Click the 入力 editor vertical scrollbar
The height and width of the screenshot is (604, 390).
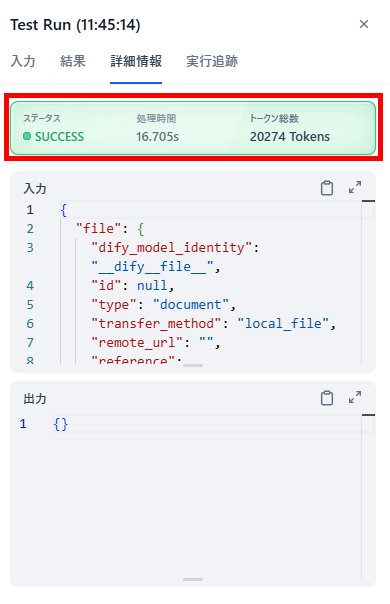pyautogui.click(x=368, y=282)
